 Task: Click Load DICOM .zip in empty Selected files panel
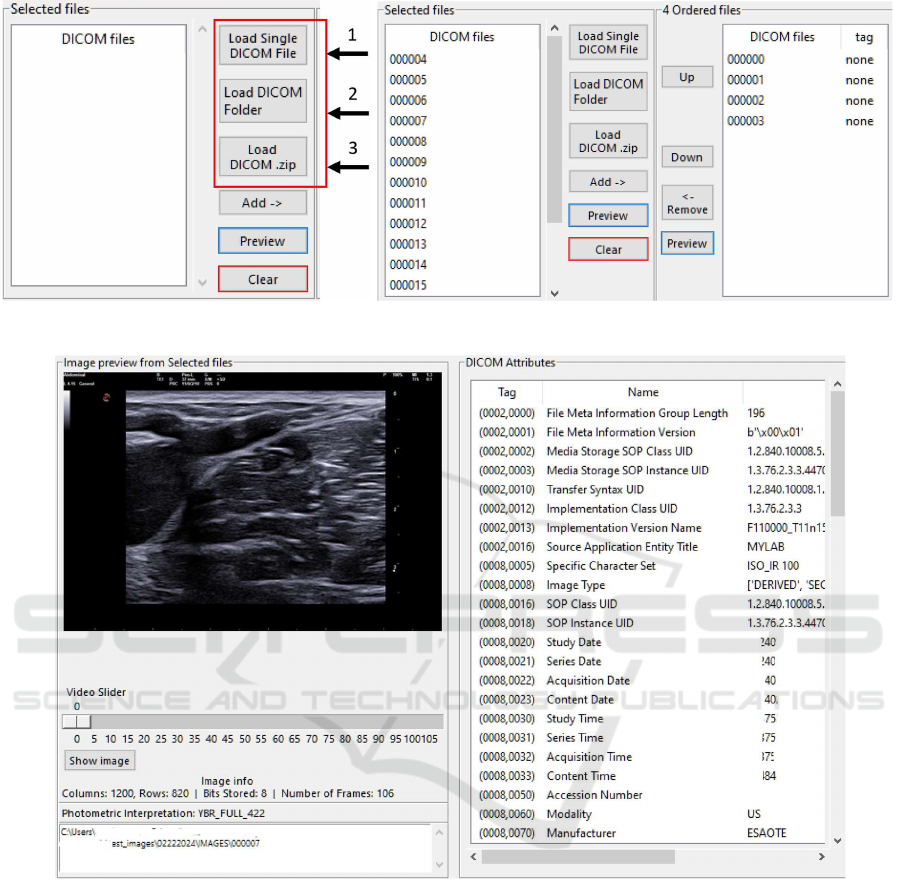263,156
